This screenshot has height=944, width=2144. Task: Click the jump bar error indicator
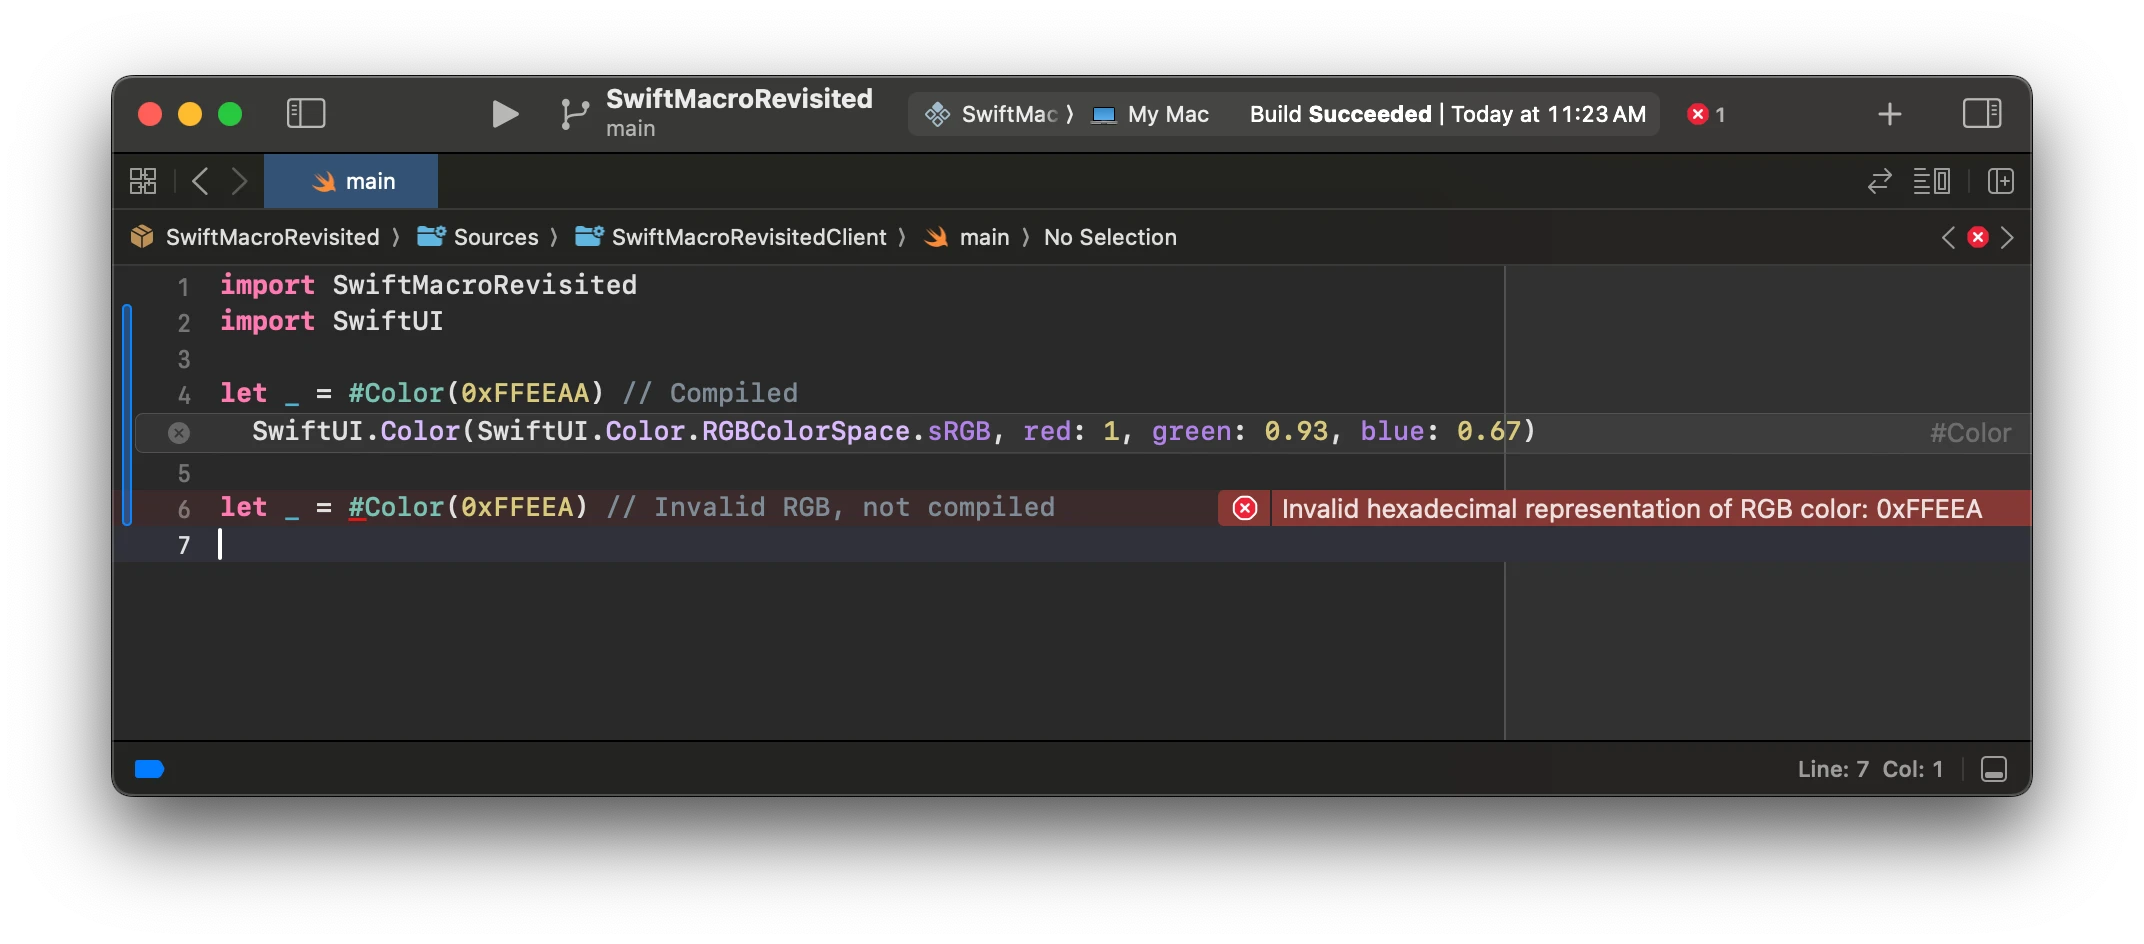(1978, 237)
